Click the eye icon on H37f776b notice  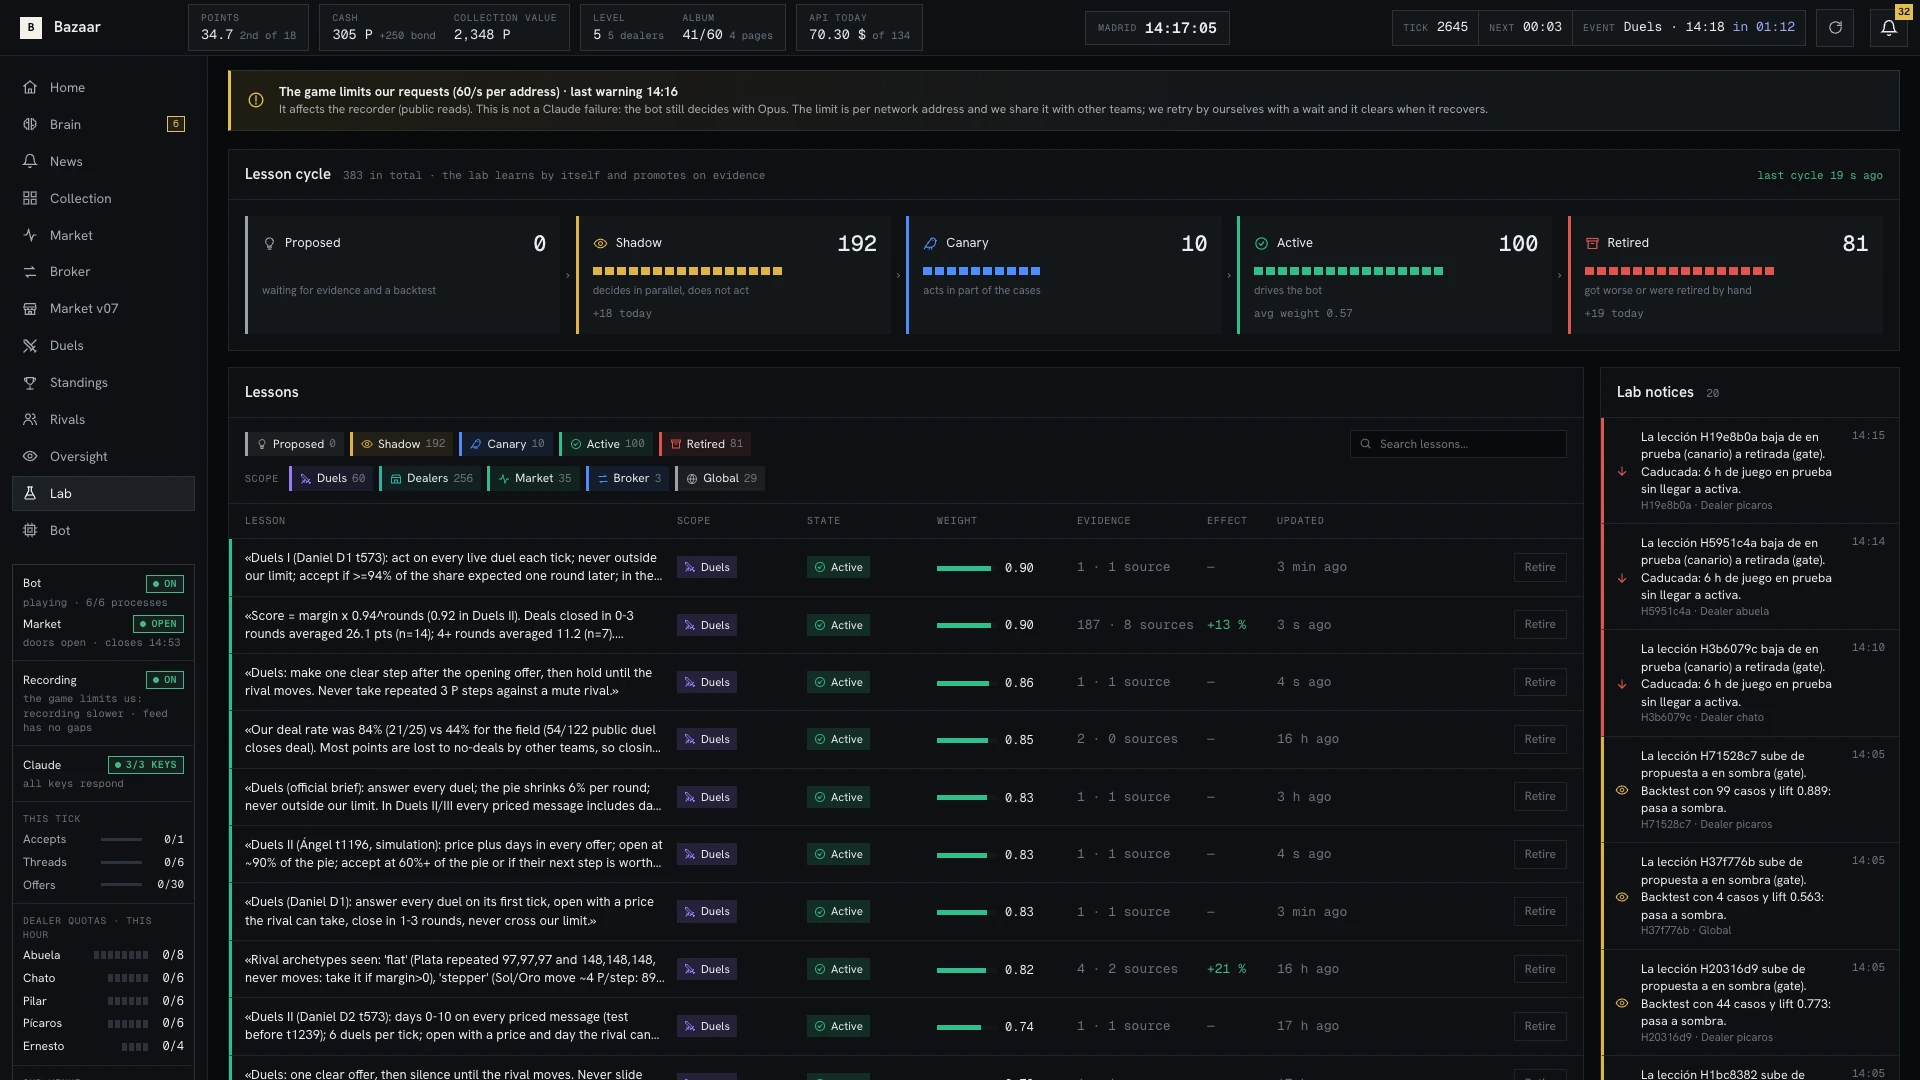pyautogui.click(x=1622, y=897)
